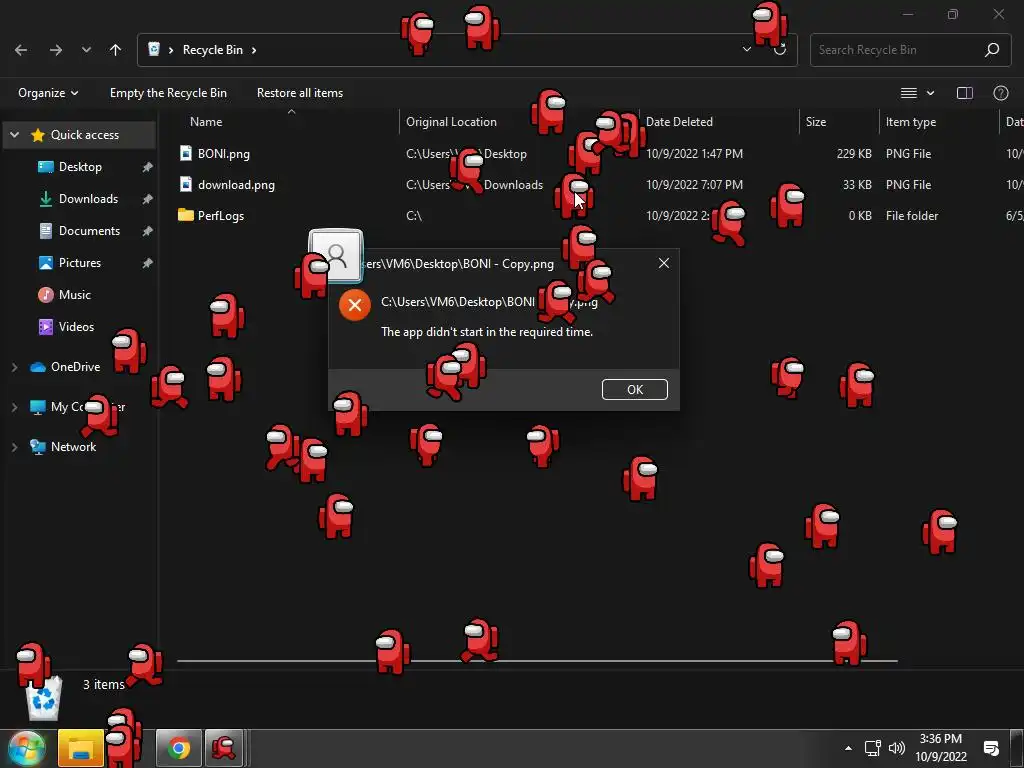Click the red crewmate app in taskbar
Image resolution: width=1024 pixels, height=768 pixels.
tap(224, 748)
